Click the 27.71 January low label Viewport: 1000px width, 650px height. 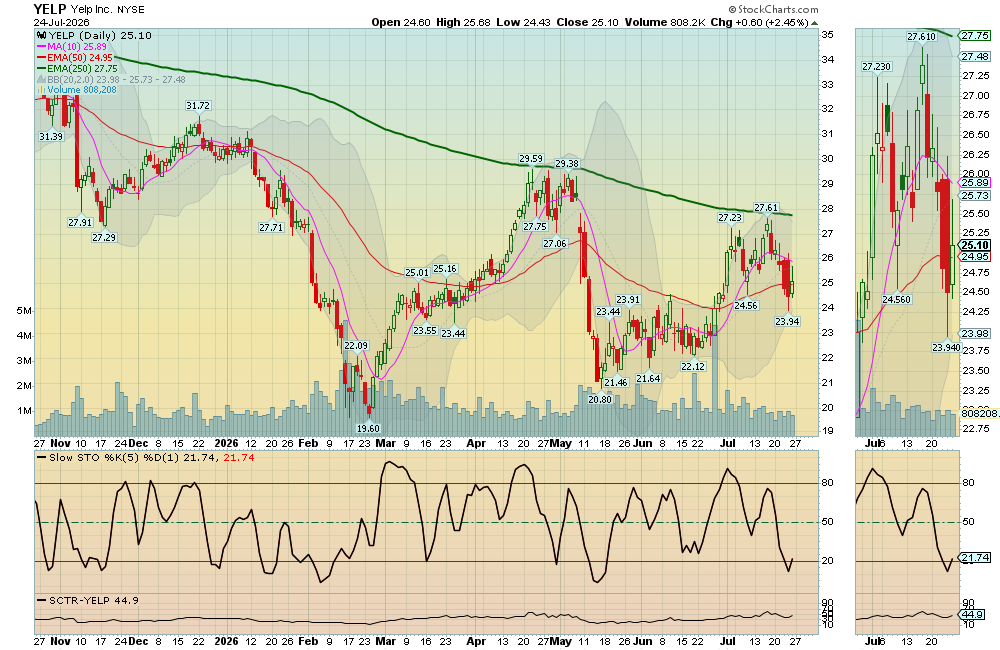tap(271, 227)
